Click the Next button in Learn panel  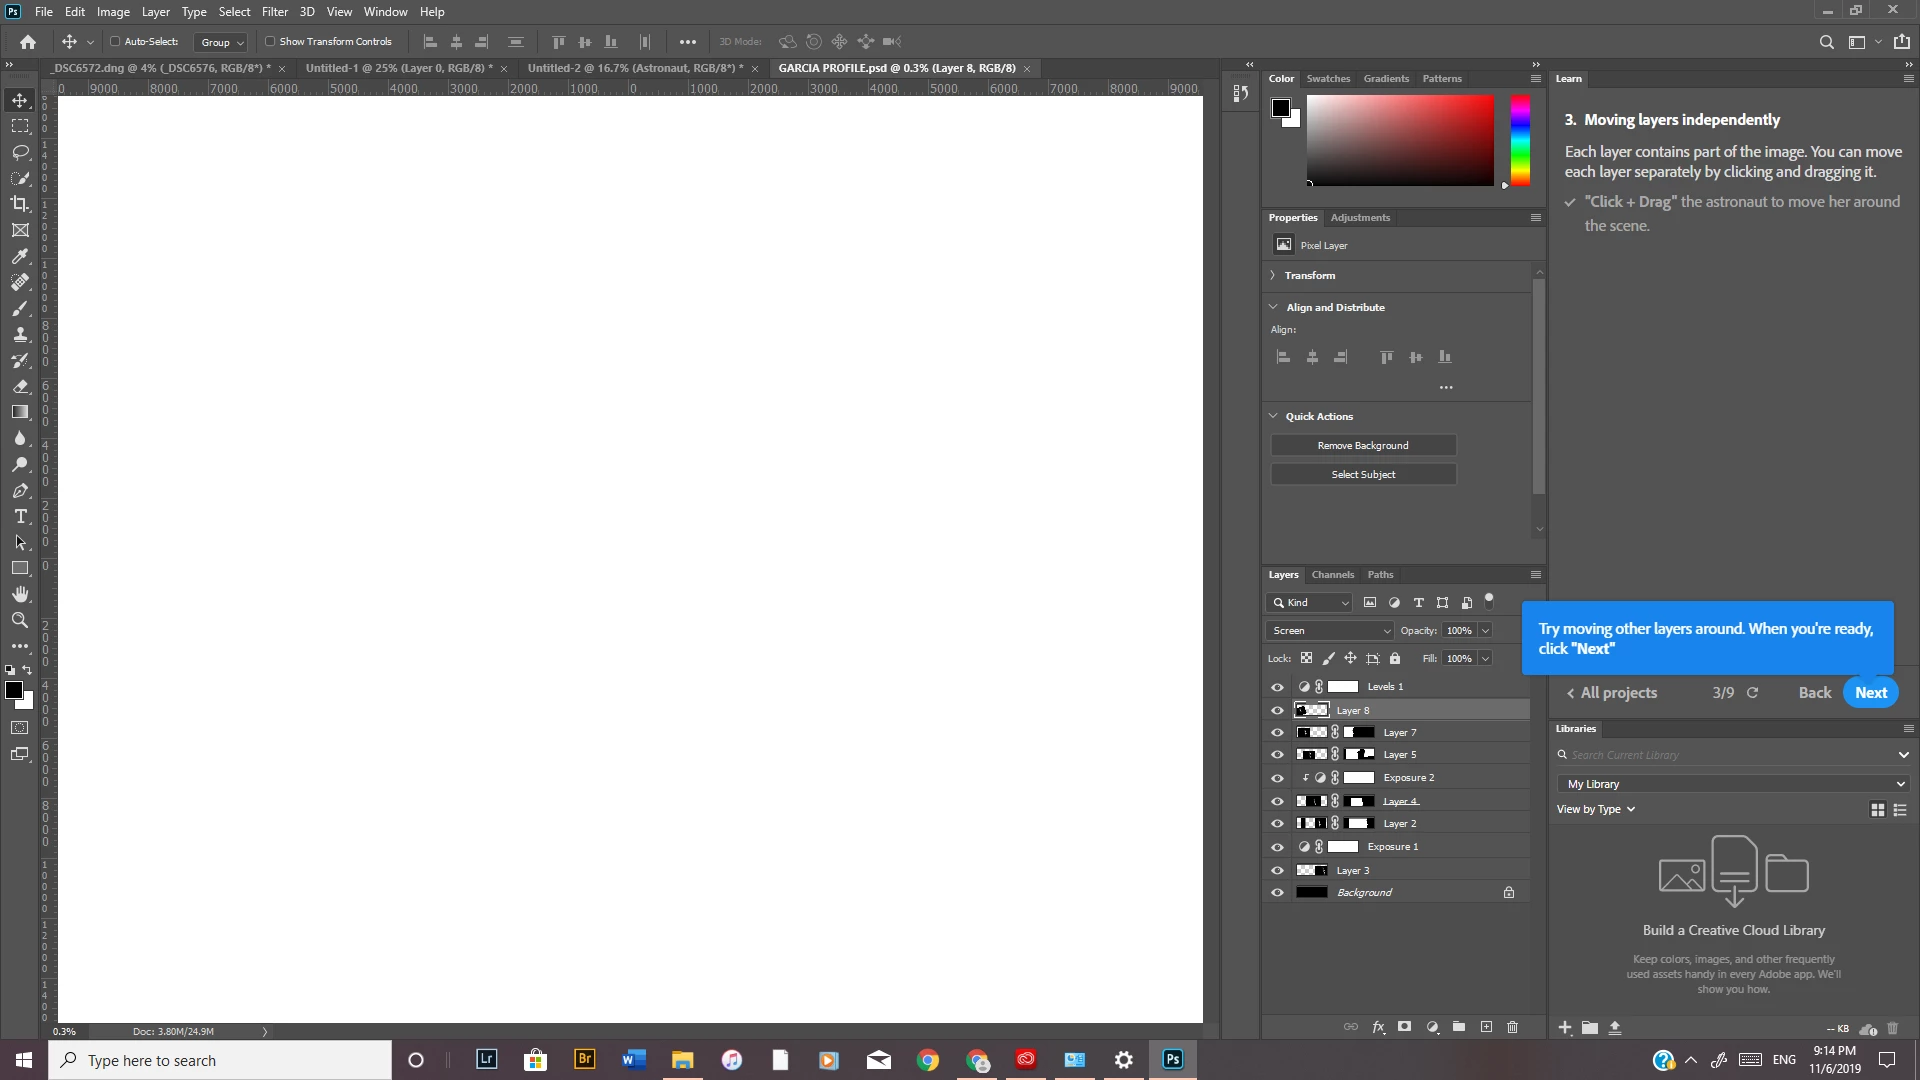tap(1870, 693)
